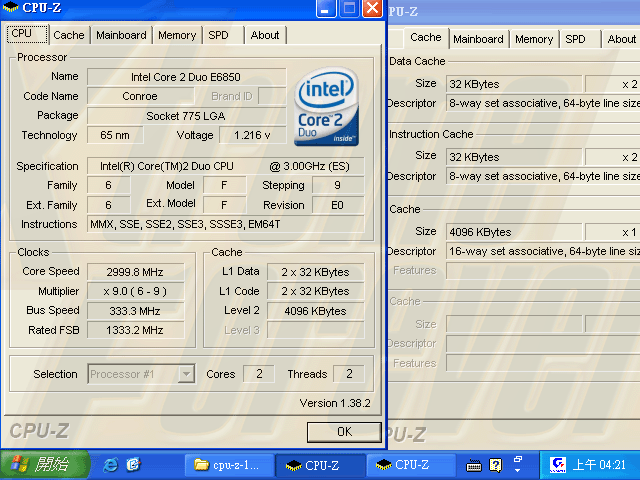
Task: Click the system tray icon beside the clock
Action: 559,465
